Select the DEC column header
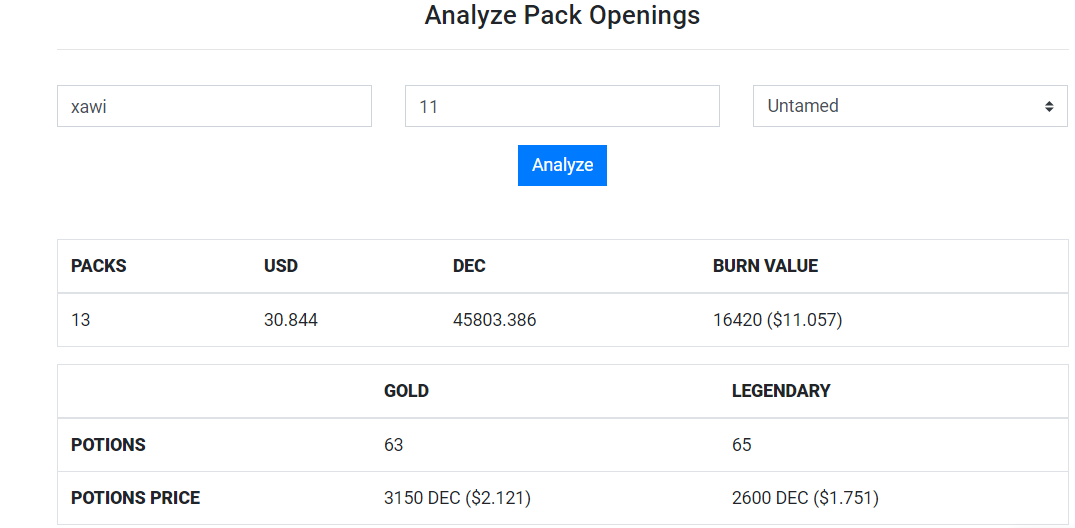Screen dimensions: 1075x528 [x=470, y=266]
